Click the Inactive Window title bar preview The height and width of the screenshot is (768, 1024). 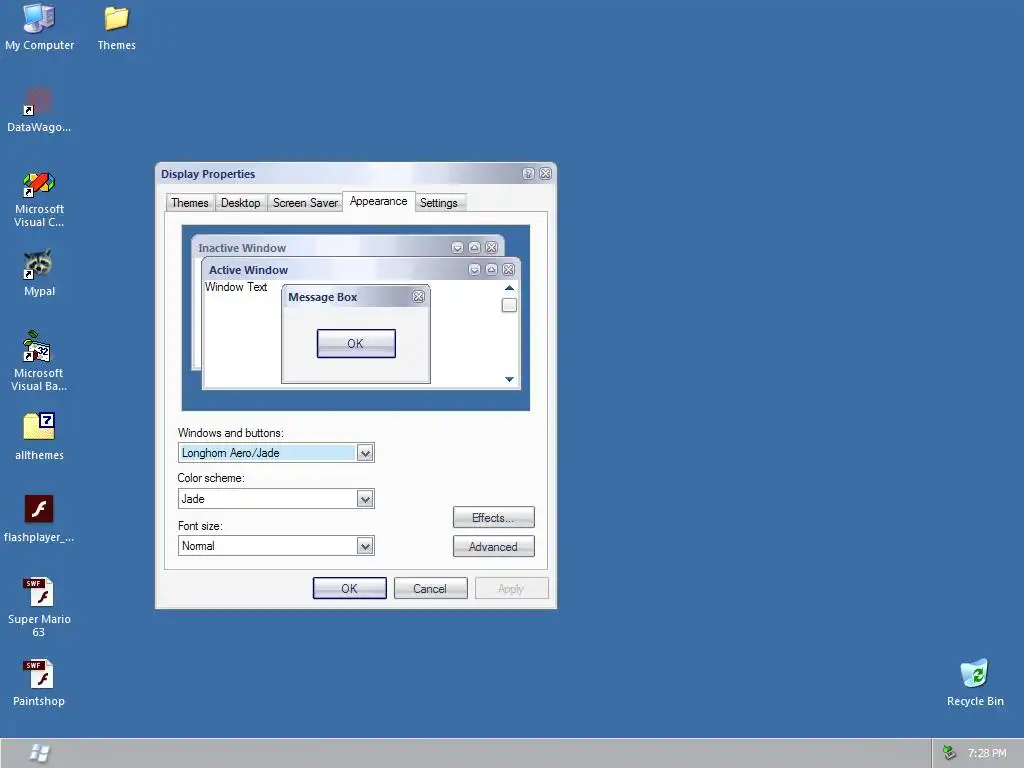347,248
